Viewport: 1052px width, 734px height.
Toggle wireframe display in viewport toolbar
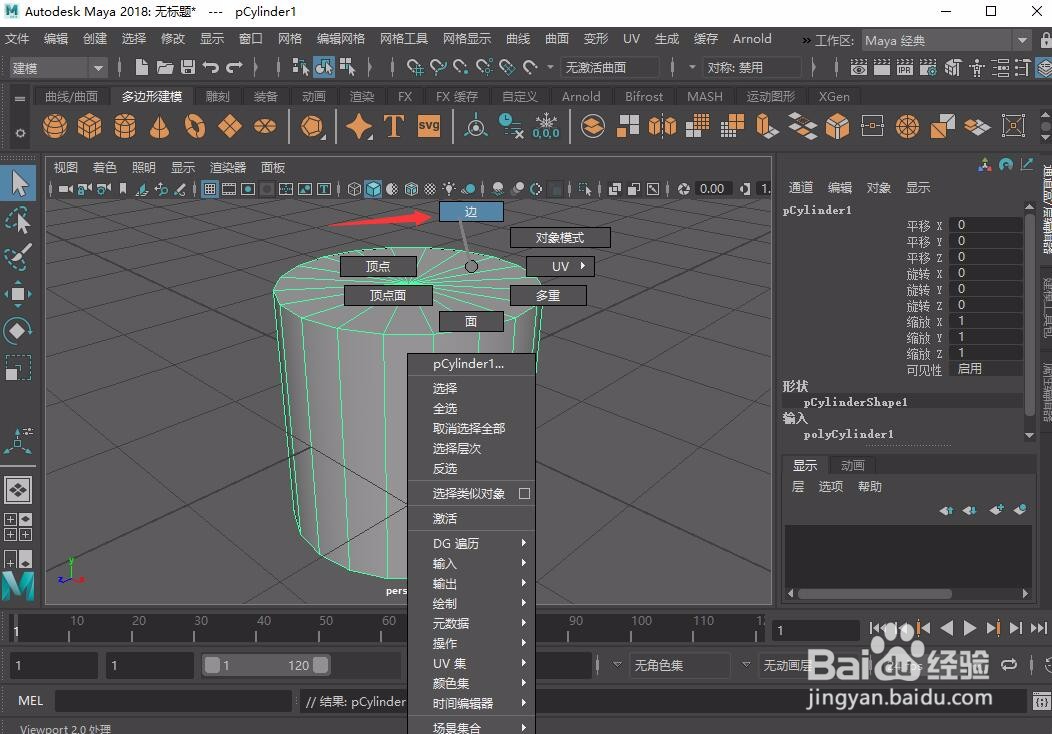[355, 189]
